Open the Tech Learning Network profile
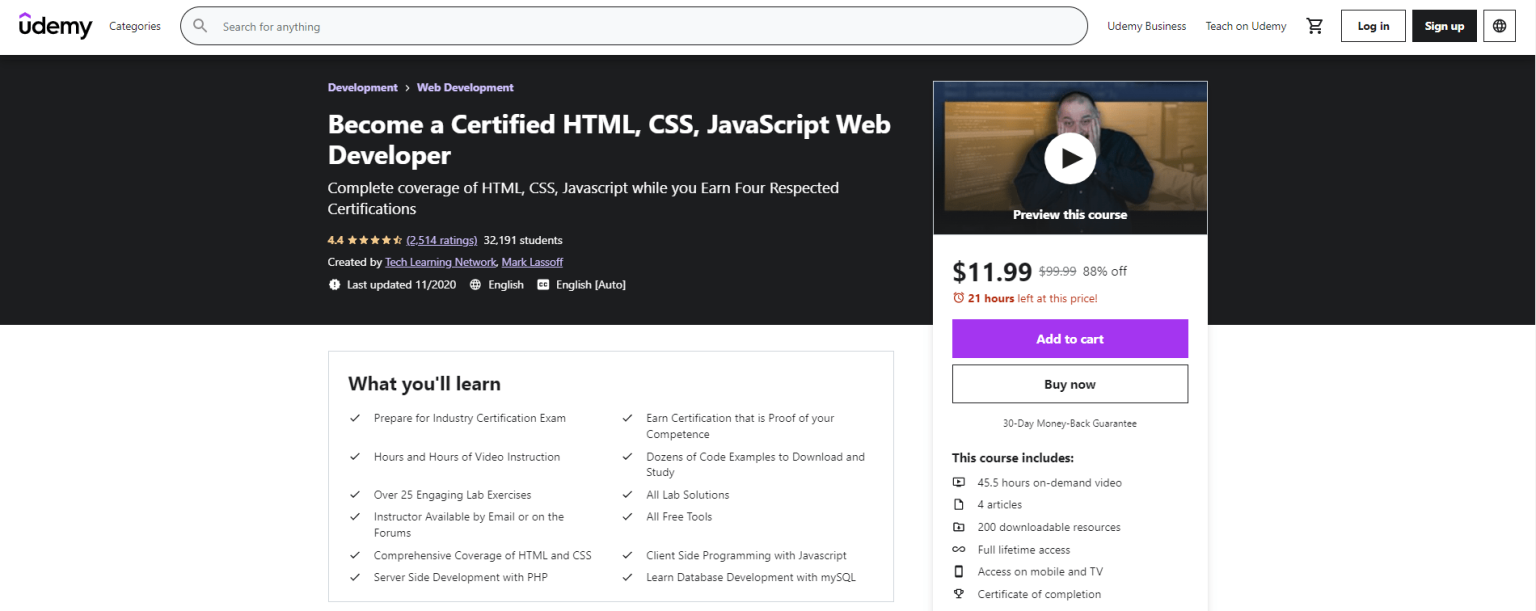 pos(440,261)
